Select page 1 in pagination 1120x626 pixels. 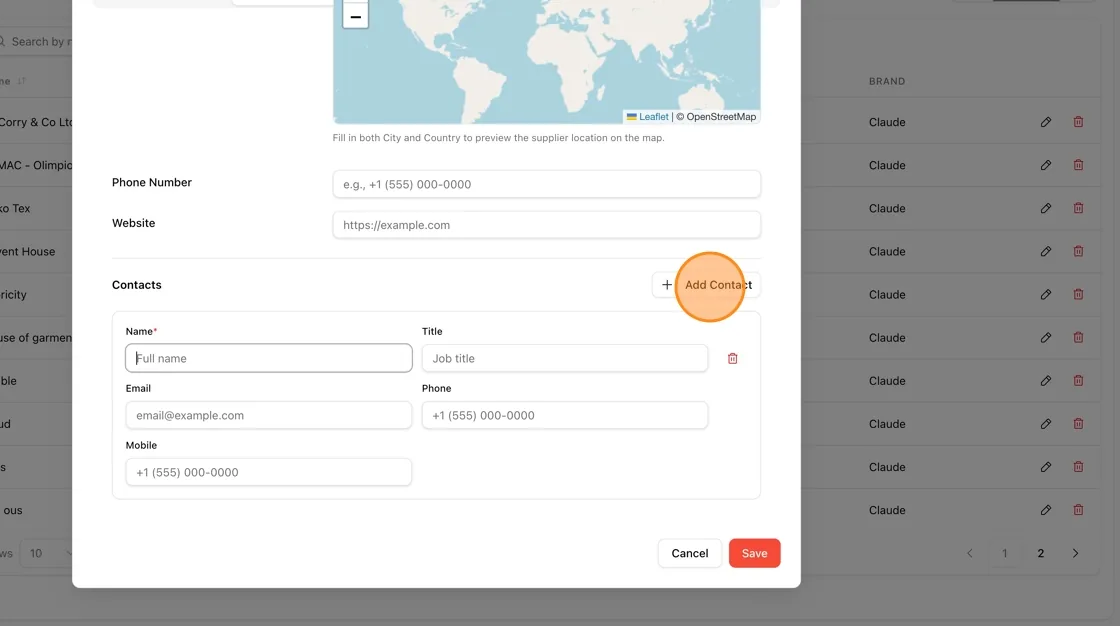[x=1004, y=553]
